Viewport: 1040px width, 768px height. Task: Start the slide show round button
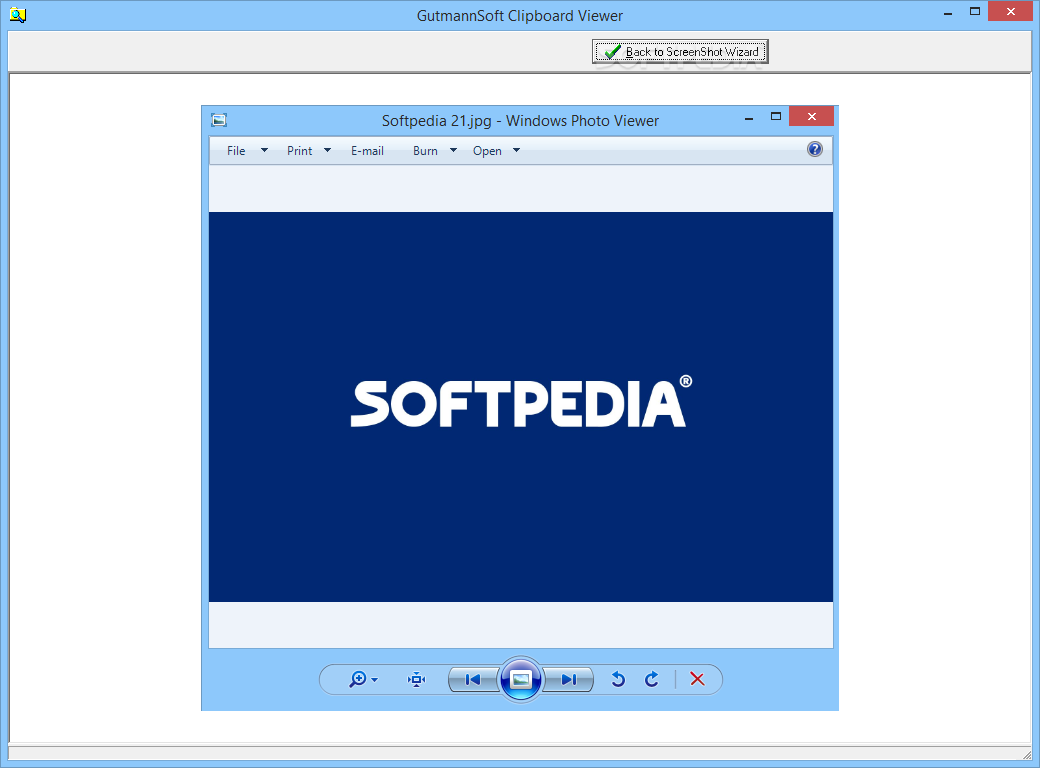coord(521,679)
